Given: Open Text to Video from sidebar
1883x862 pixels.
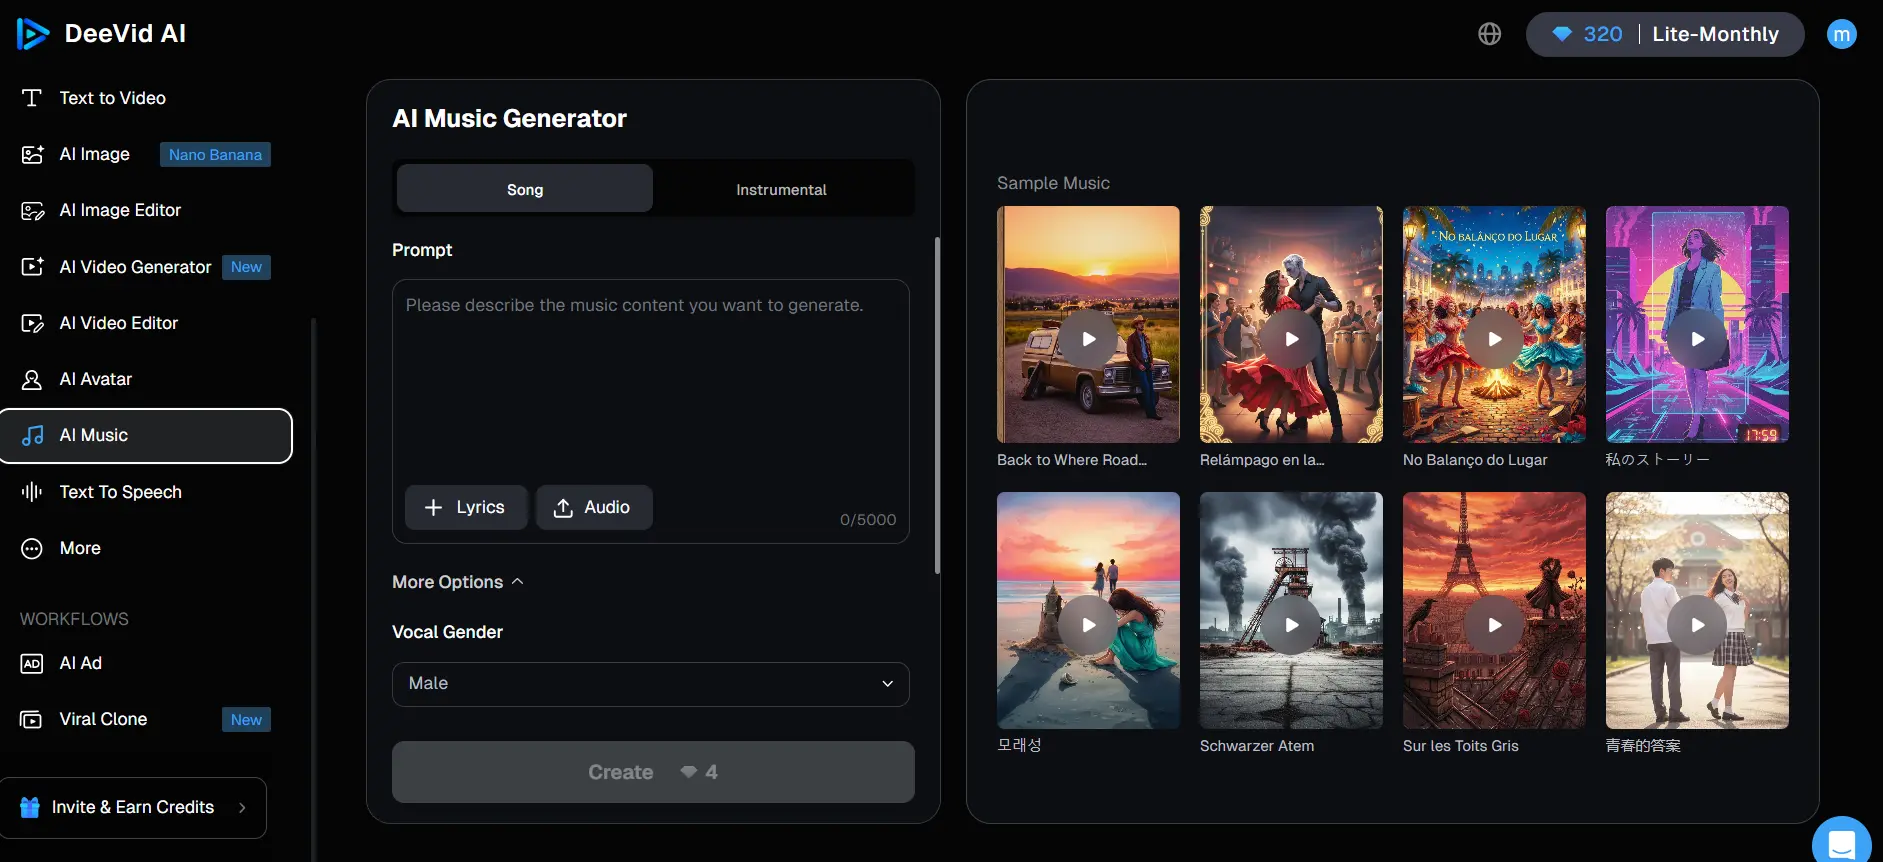Looking at the screenshot, I should 113,98.
